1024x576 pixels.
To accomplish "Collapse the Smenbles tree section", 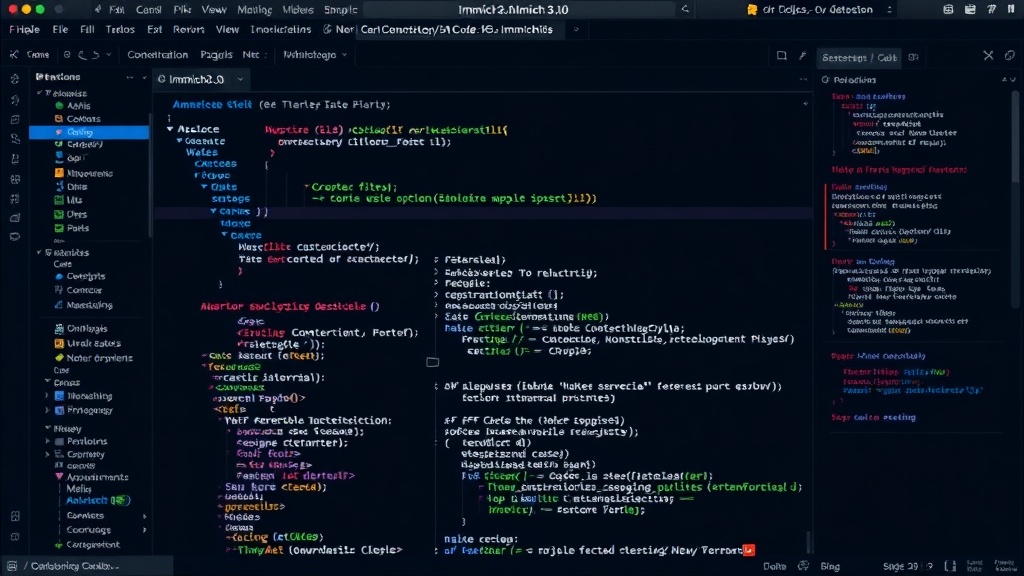I will click(39, 252).
